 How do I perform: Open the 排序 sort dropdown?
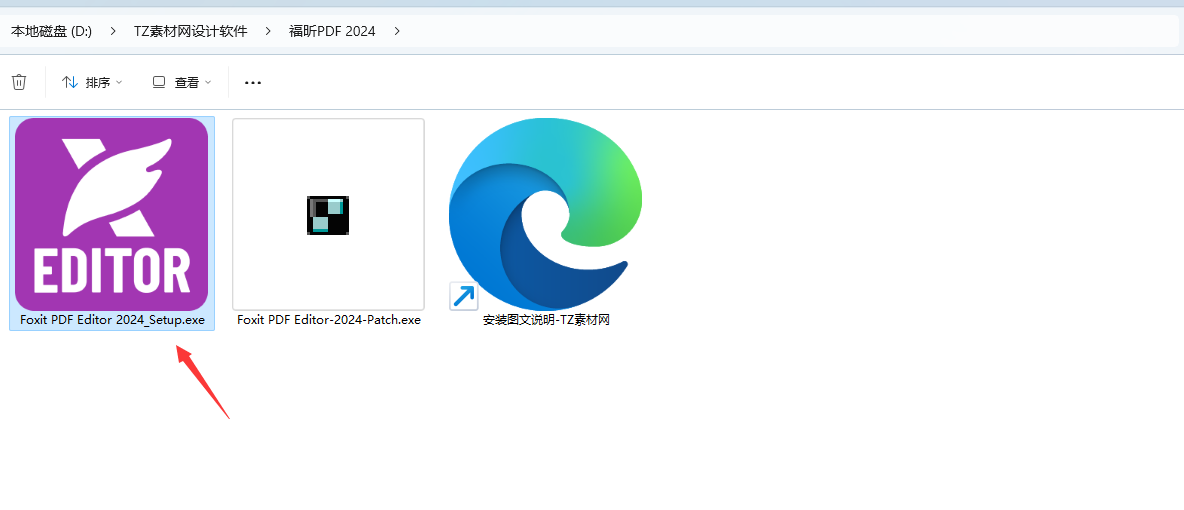(92, 82)
